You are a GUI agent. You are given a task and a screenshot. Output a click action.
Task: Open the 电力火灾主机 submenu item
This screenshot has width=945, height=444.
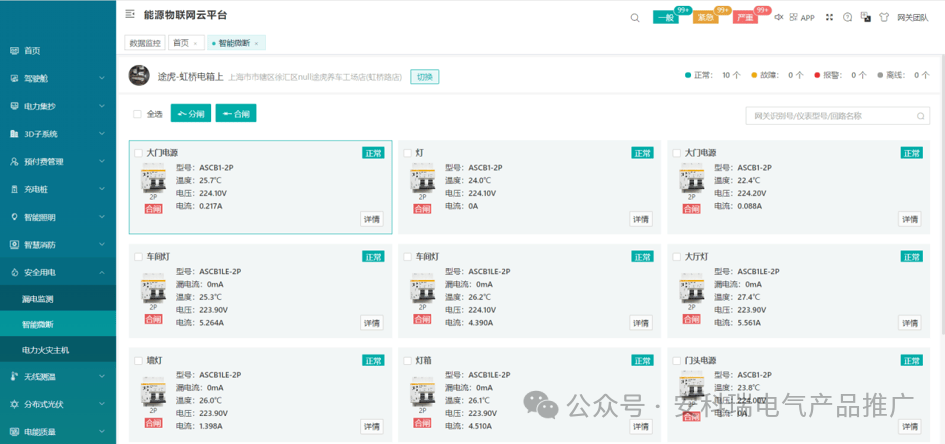point(58,349)
